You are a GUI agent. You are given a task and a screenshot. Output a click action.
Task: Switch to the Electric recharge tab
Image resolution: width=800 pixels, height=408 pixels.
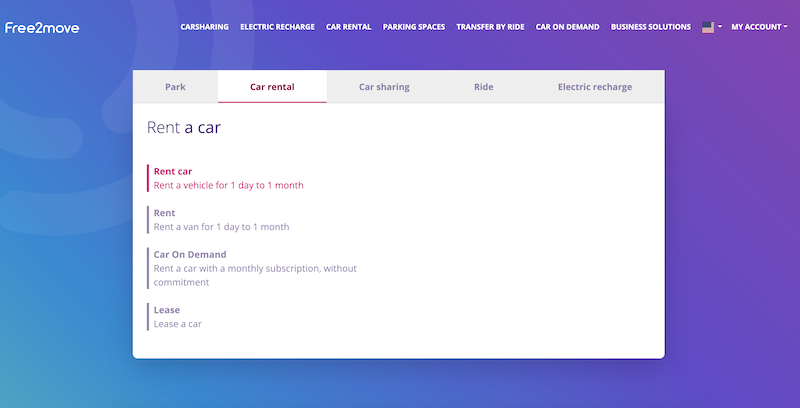point(595,87)
